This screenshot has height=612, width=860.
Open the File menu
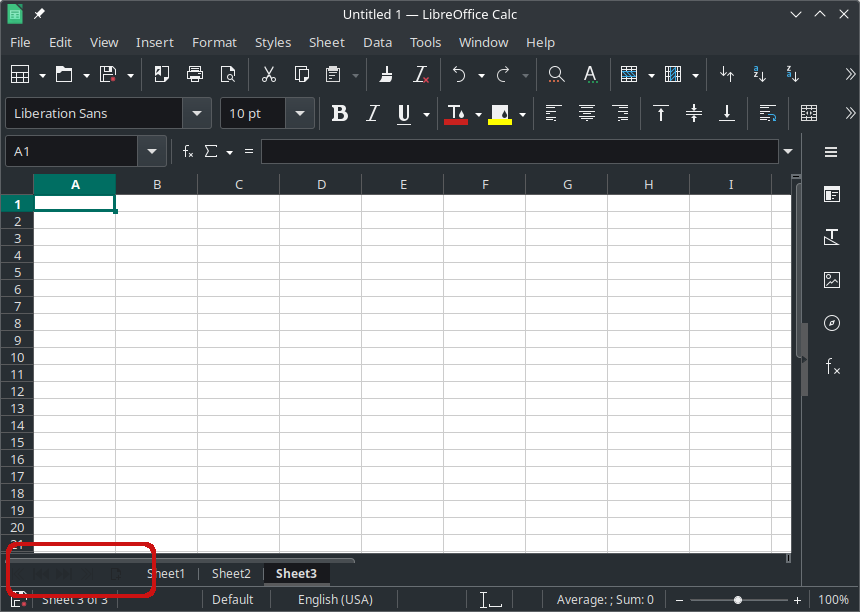[20, 42]
